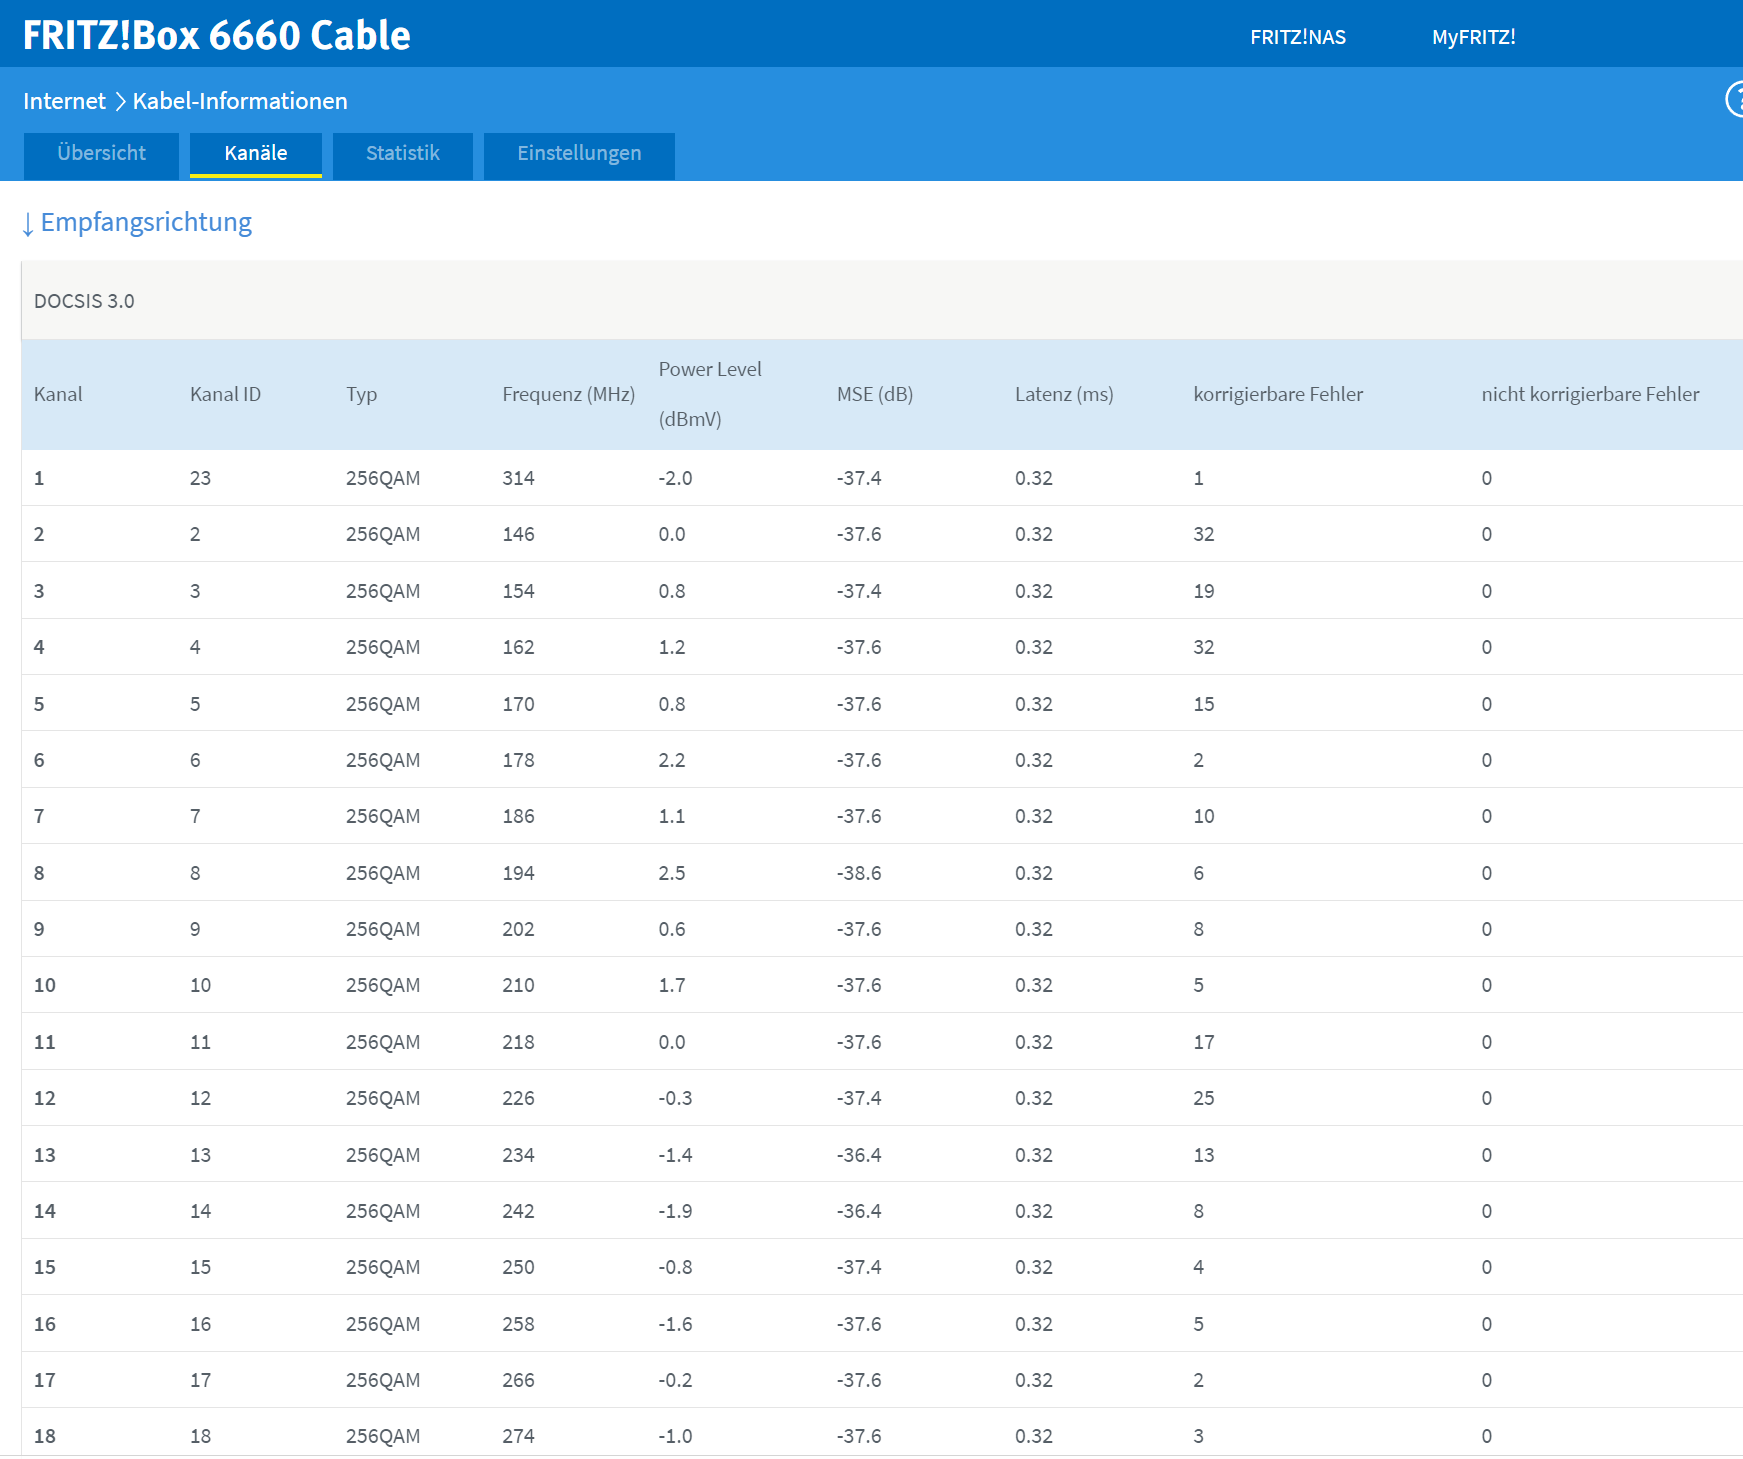The image size is (1743, 1459).
Task: Switch to the Übersicht tab
Action: click(101, 154)
